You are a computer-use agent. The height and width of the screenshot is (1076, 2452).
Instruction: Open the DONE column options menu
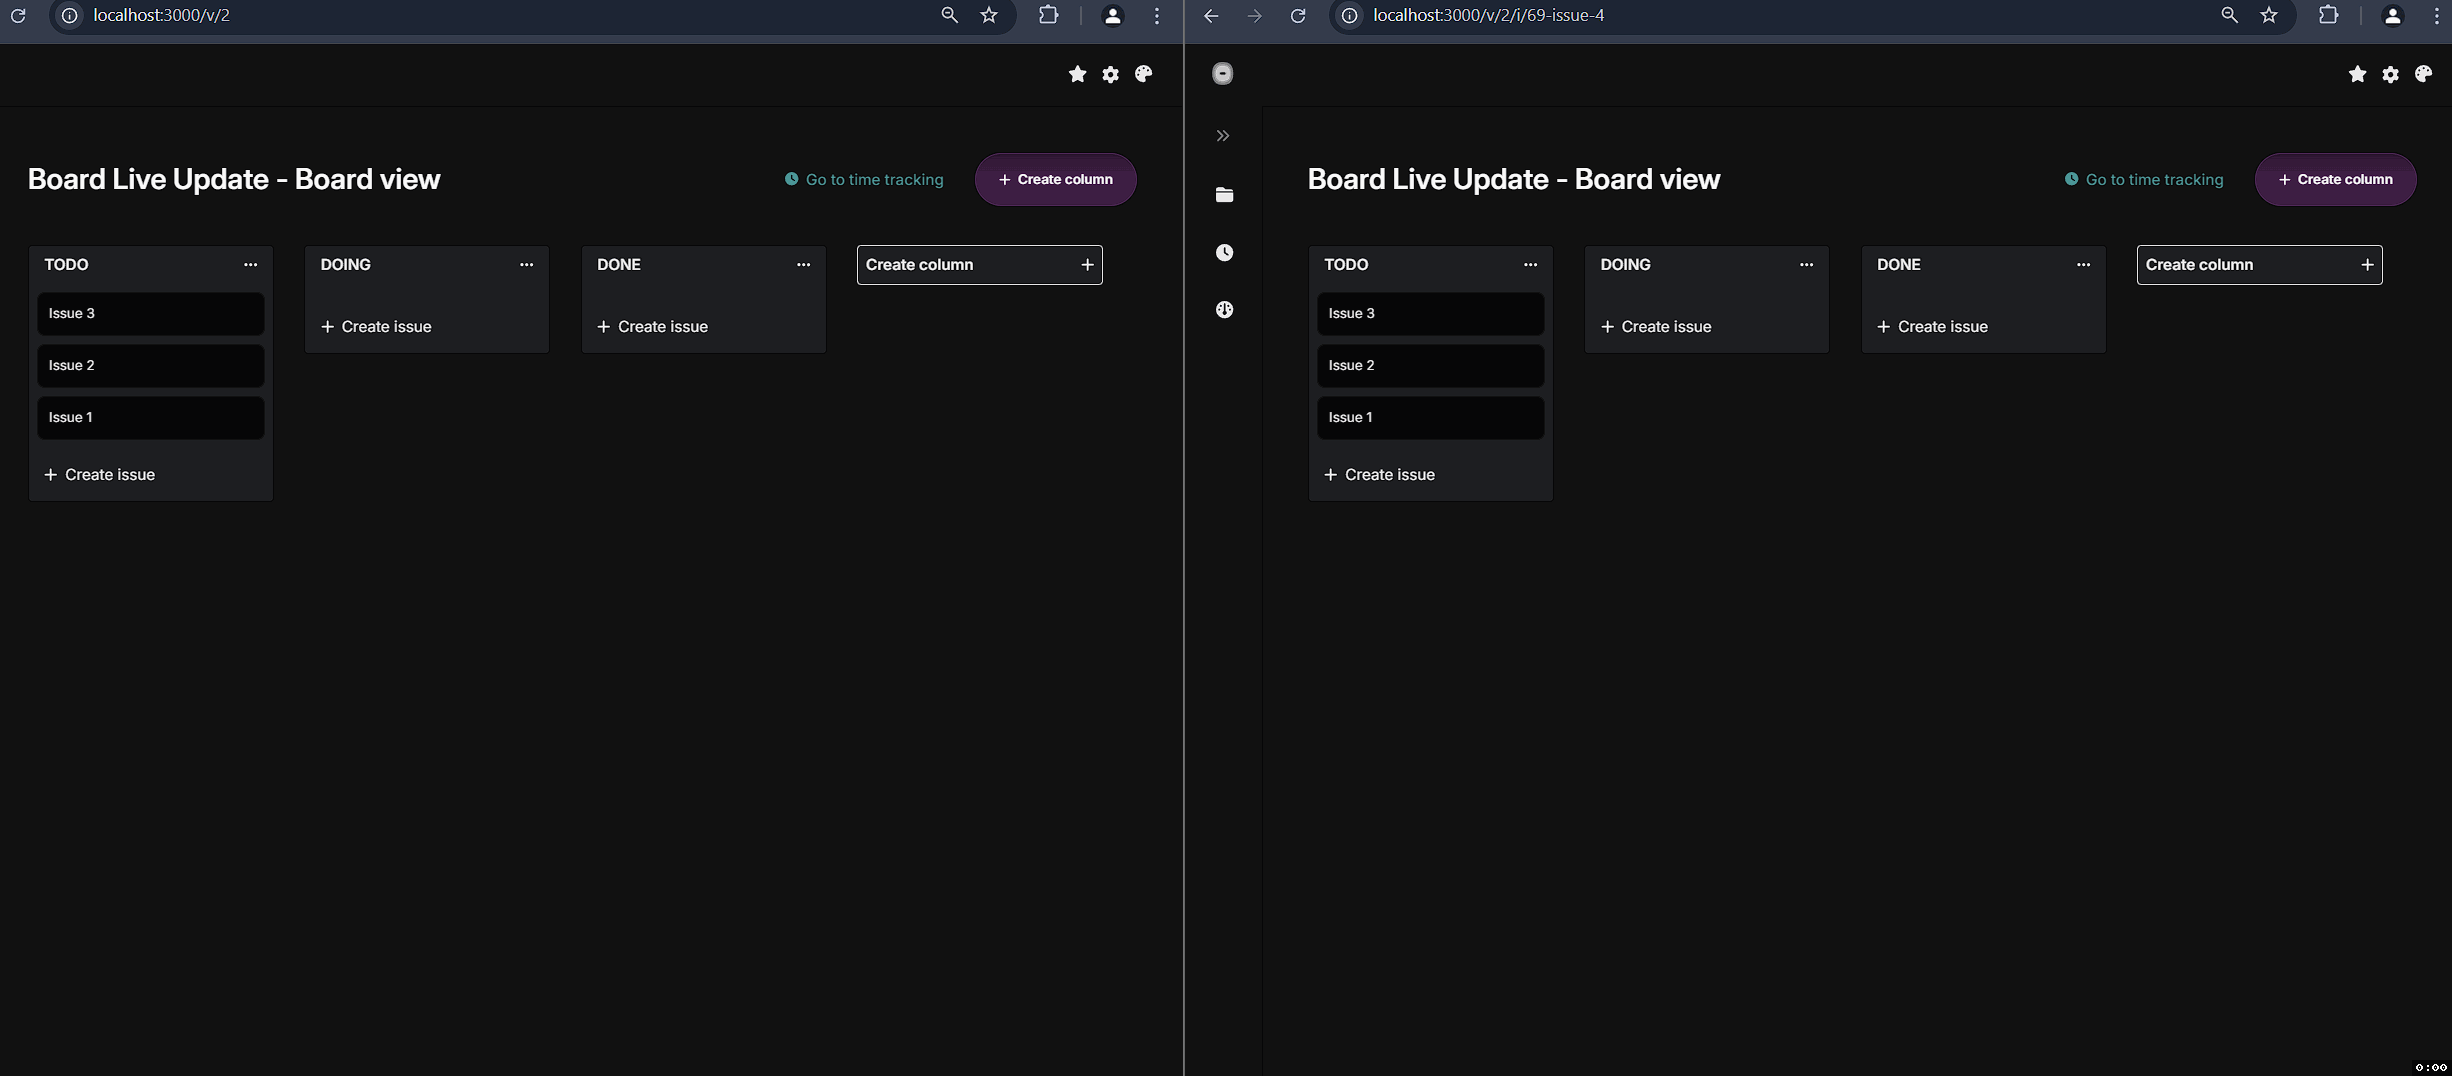pos(803,264)
